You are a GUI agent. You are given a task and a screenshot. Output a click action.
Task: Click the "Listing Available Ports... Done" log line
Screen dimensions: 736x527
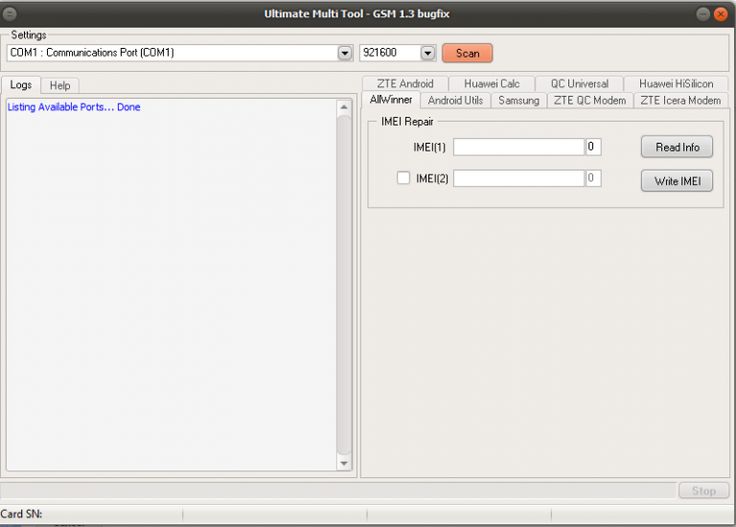coord(74,107)
